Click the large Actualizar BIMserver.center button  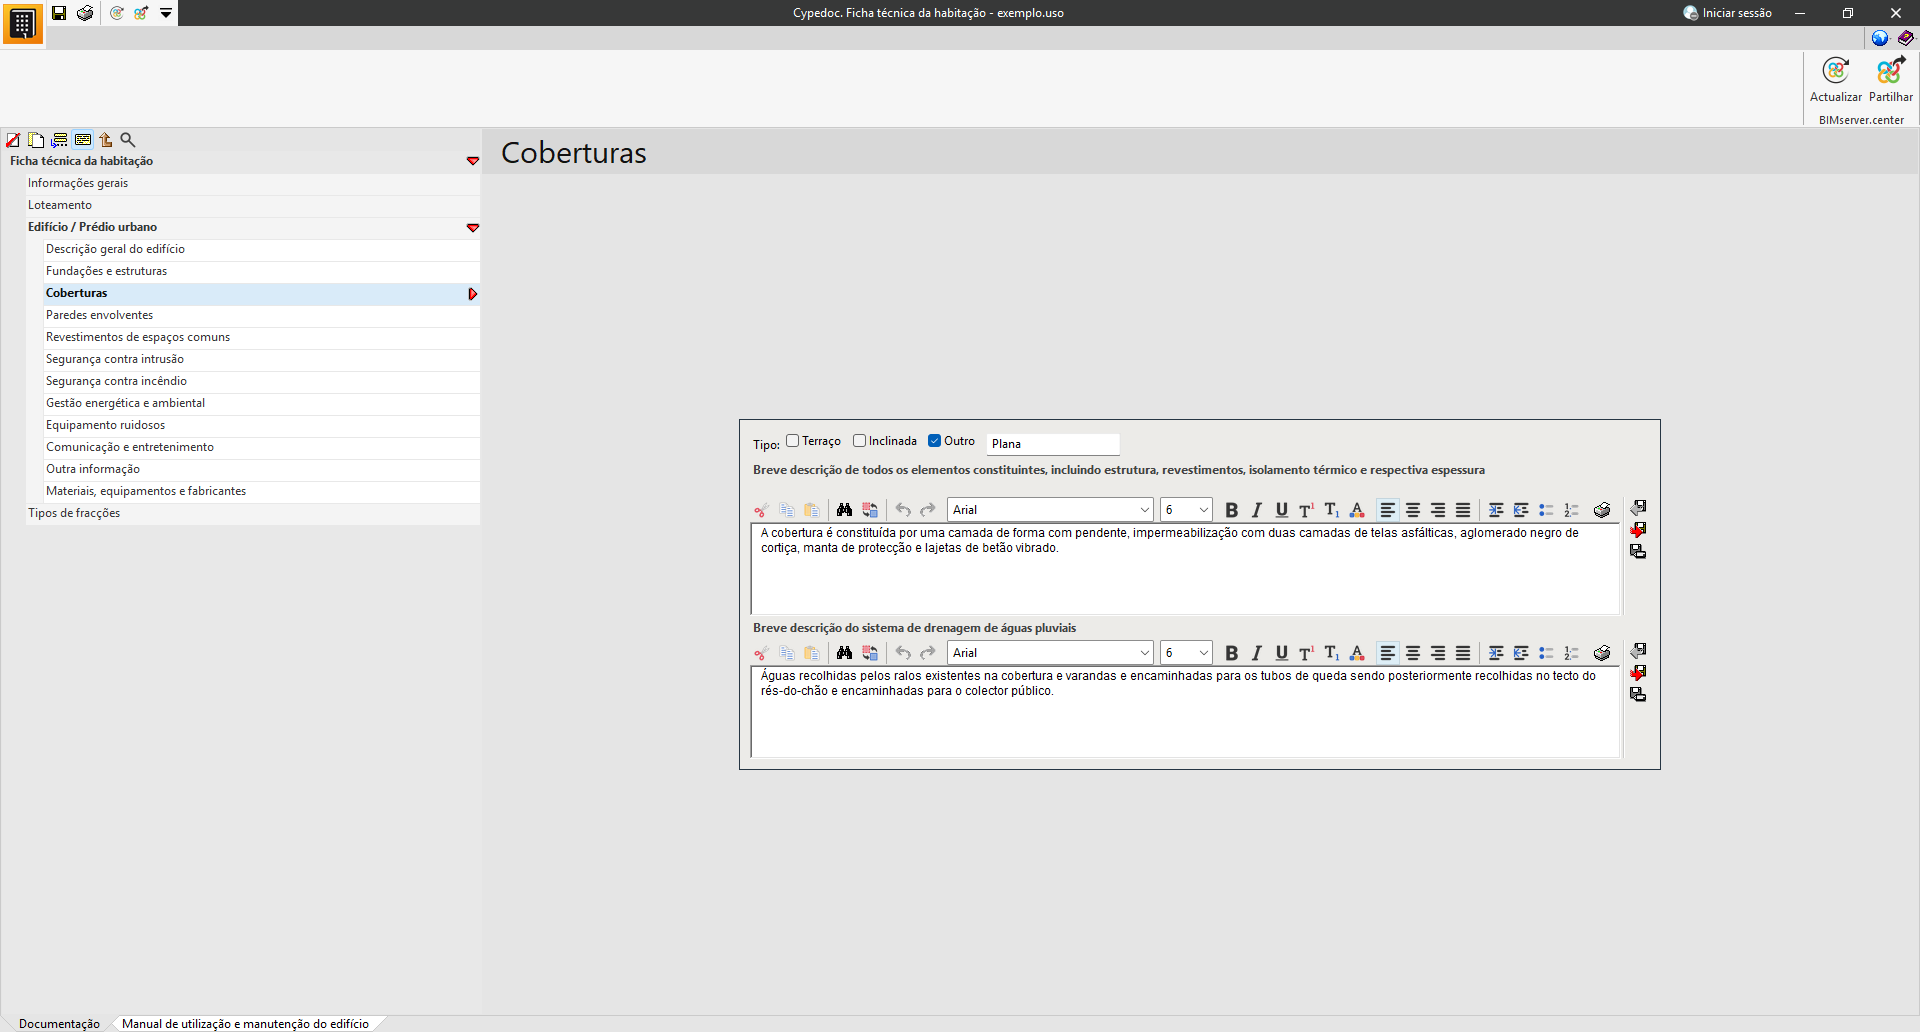(1836, 80)
